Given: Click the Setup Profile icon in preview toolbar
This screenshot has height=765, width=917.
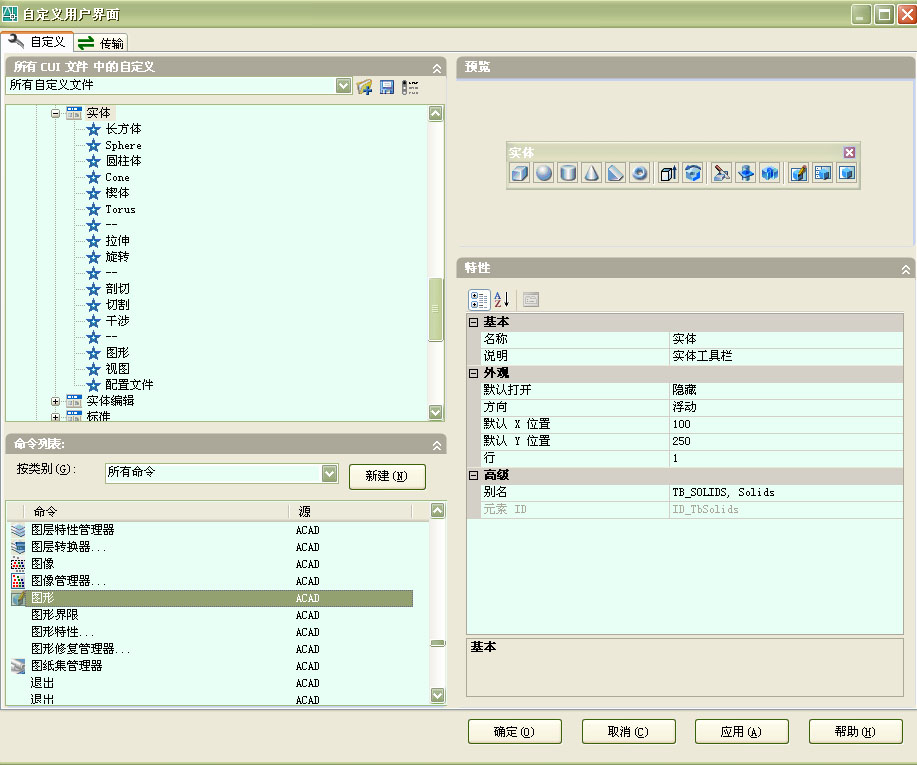Looking at the screenshot, I should tap(846, 173).
